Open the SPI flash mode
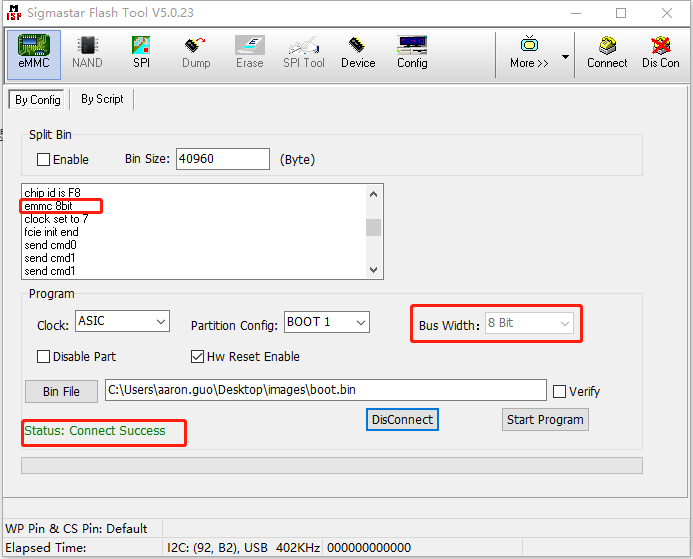The height and width of the screenshot is (559, 693). (141, 52)
